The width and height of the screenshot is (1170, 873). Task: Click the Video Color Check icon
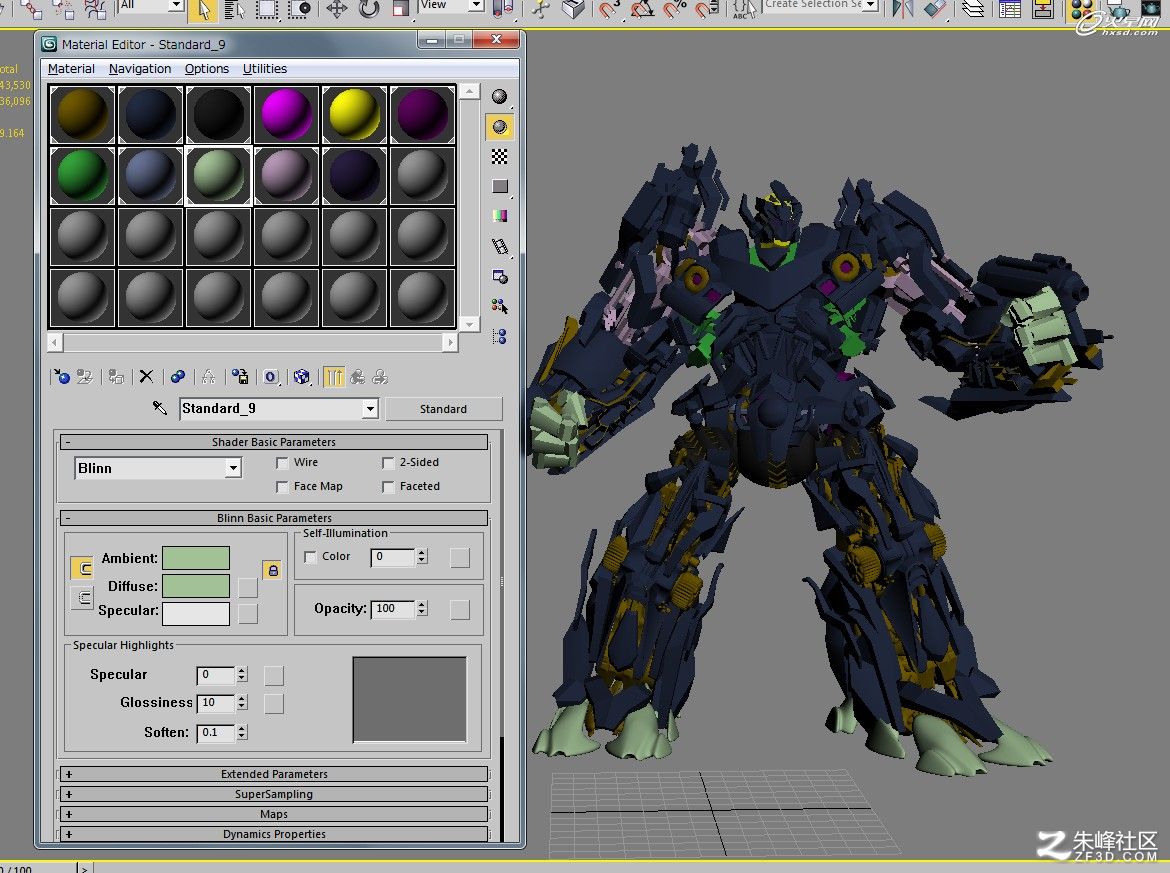500,216
